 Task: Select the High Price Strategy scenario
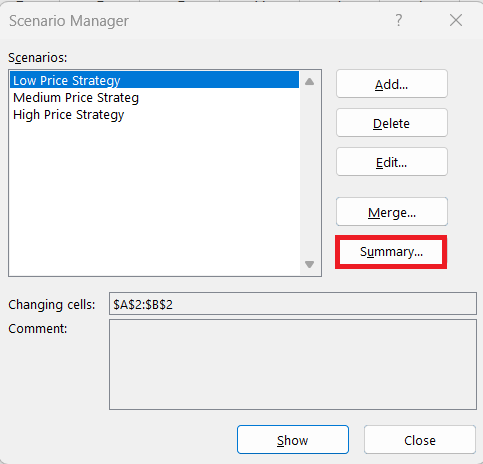(154, 115)
